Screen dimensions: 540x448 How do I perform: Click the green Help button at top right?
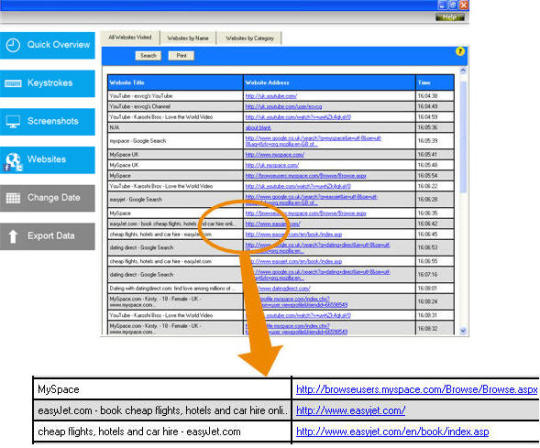tap(450, 17)
